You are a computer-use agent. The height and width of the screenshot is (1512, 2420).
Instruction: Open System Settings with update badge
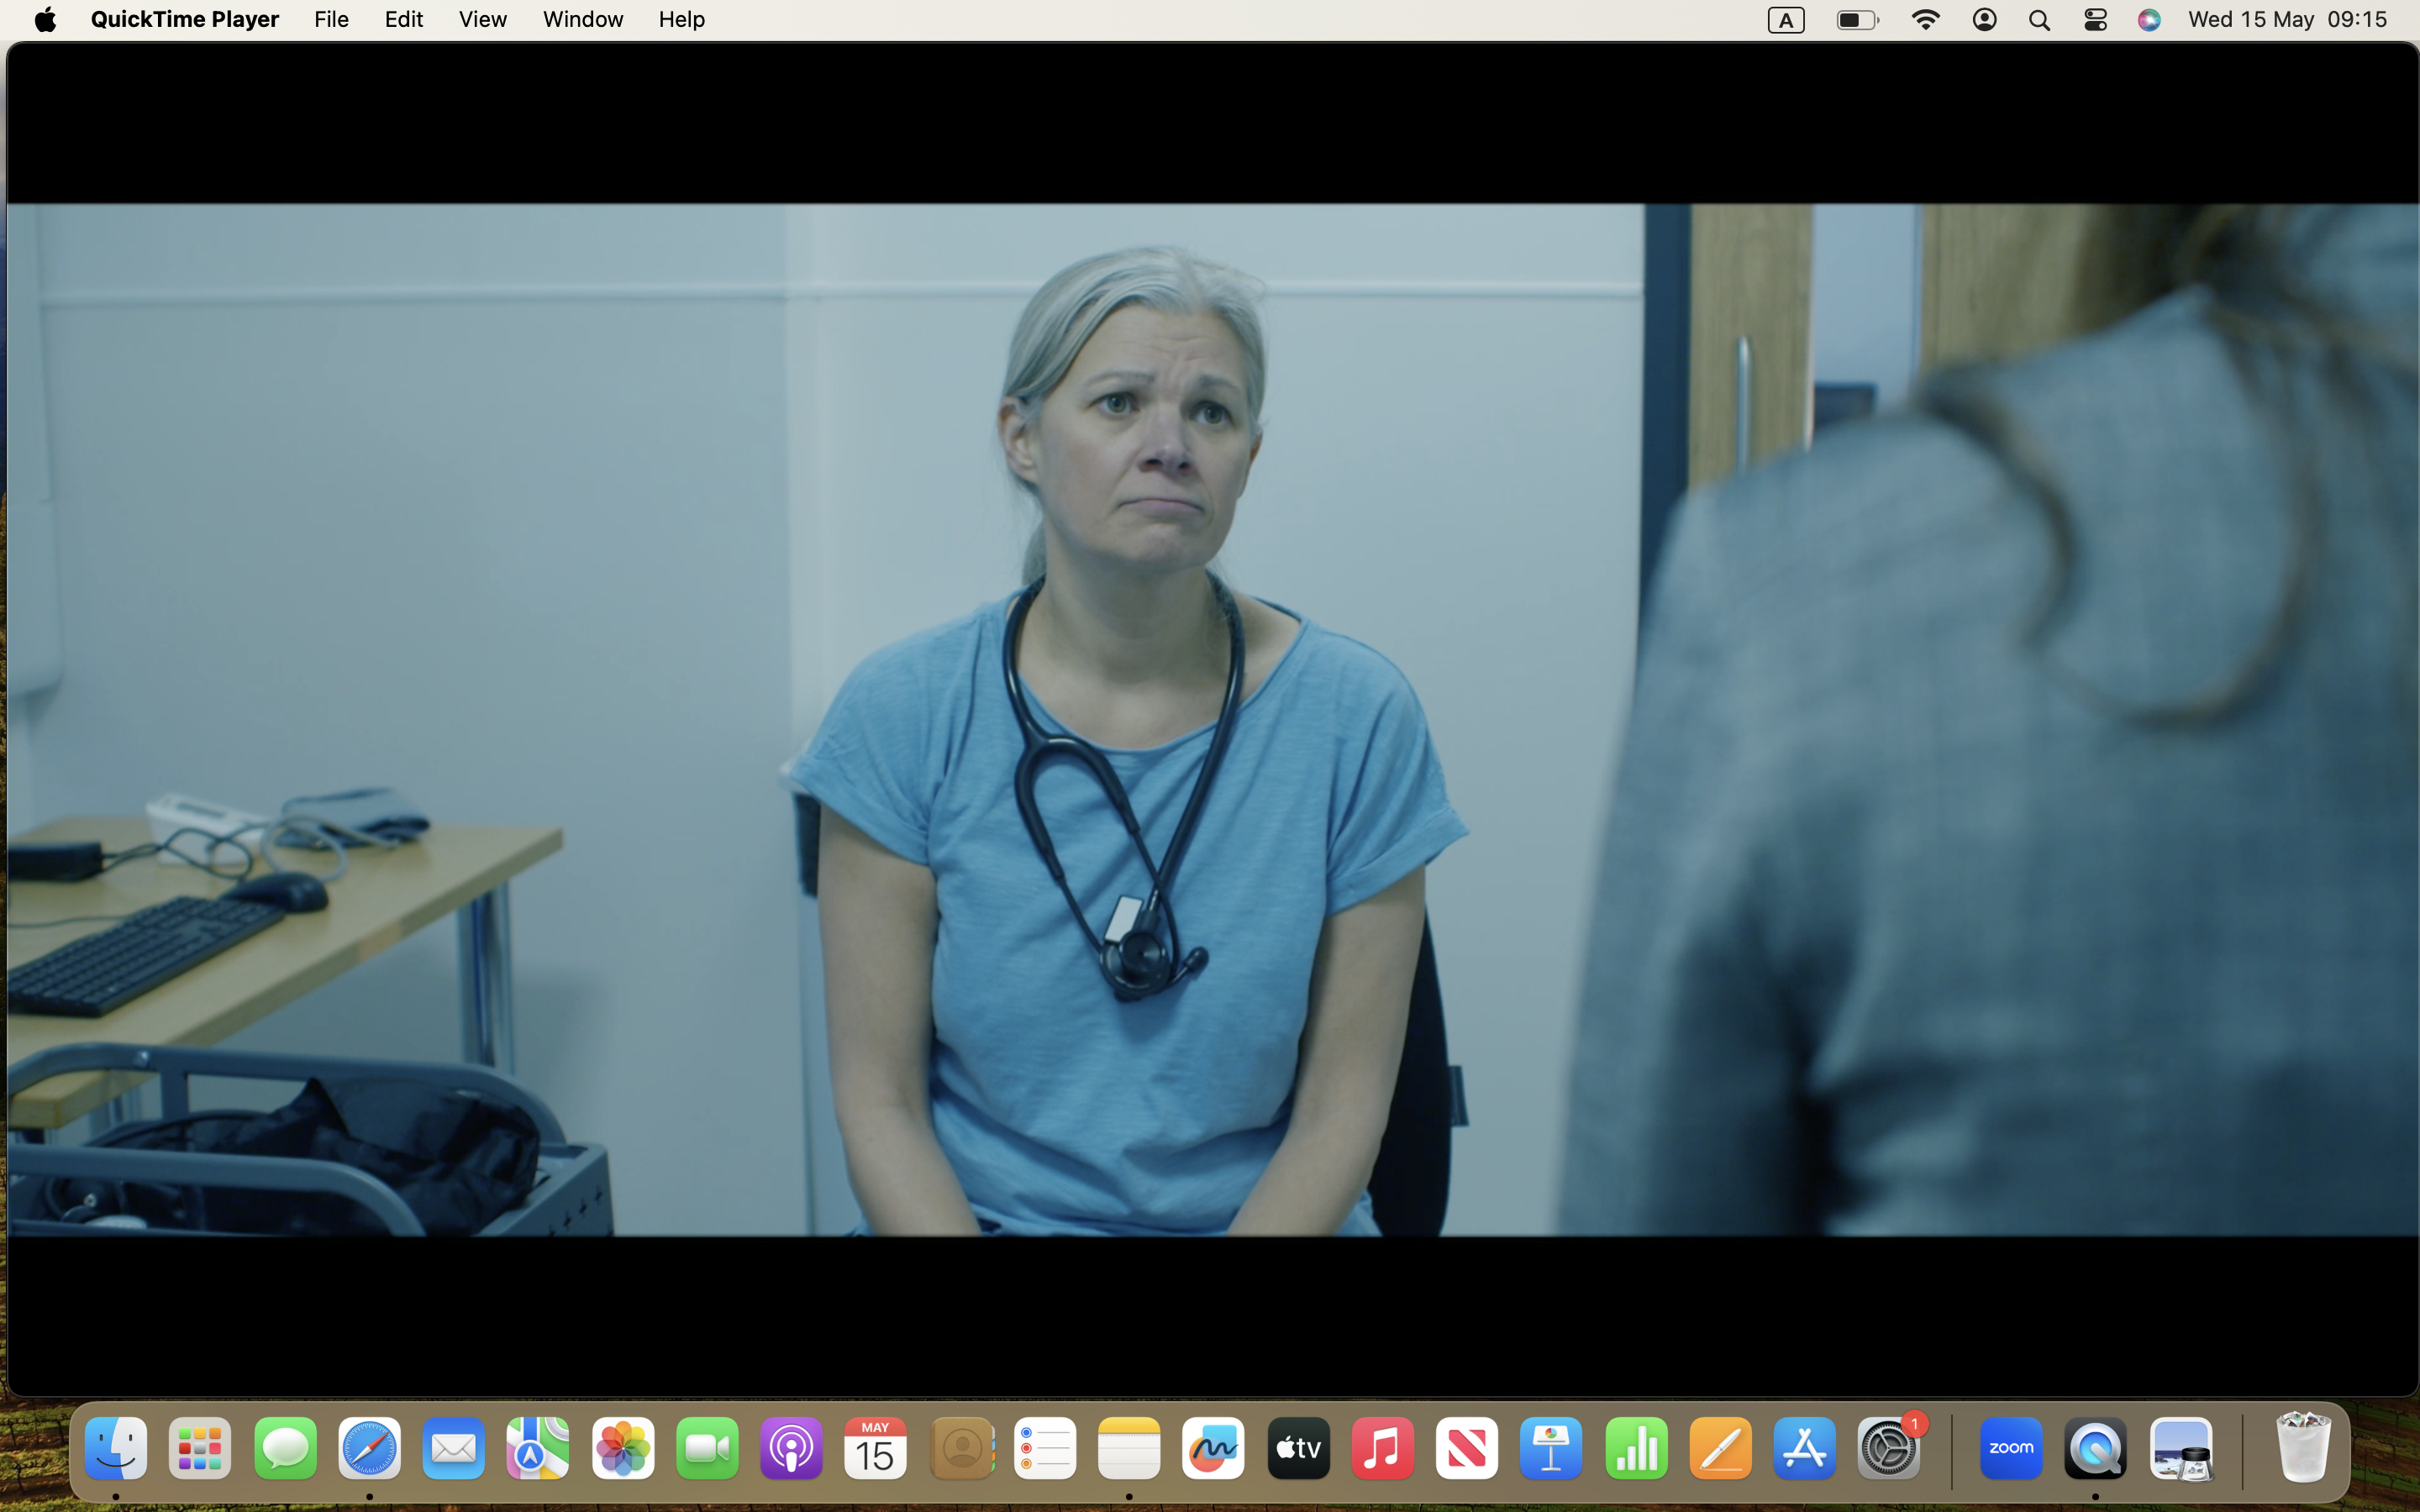1889,1448
